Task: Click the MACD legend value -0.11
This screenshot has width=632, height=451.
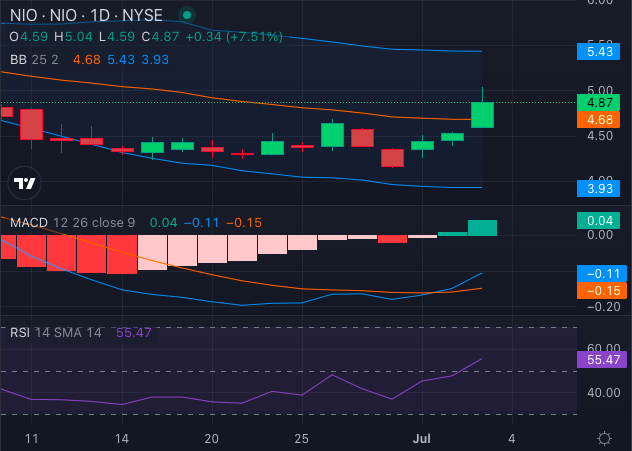Action: 202,222
